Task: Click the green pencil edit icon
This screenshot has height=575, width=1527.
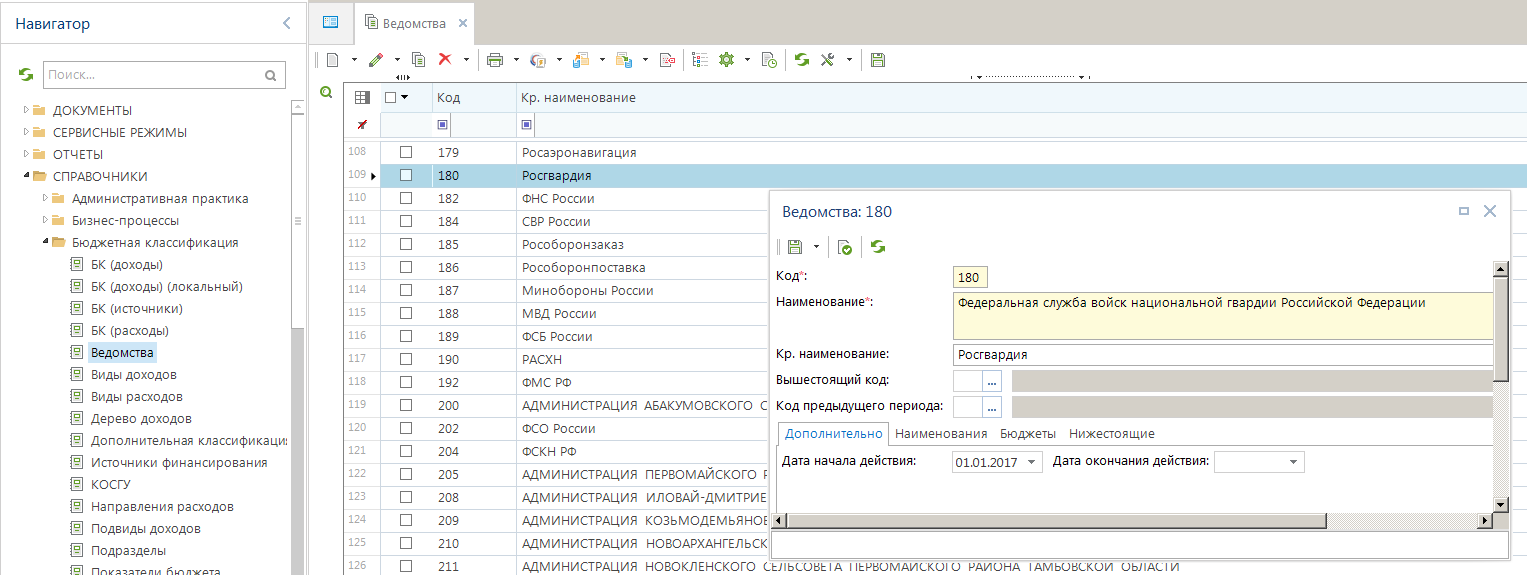Action: click(376, 60)
